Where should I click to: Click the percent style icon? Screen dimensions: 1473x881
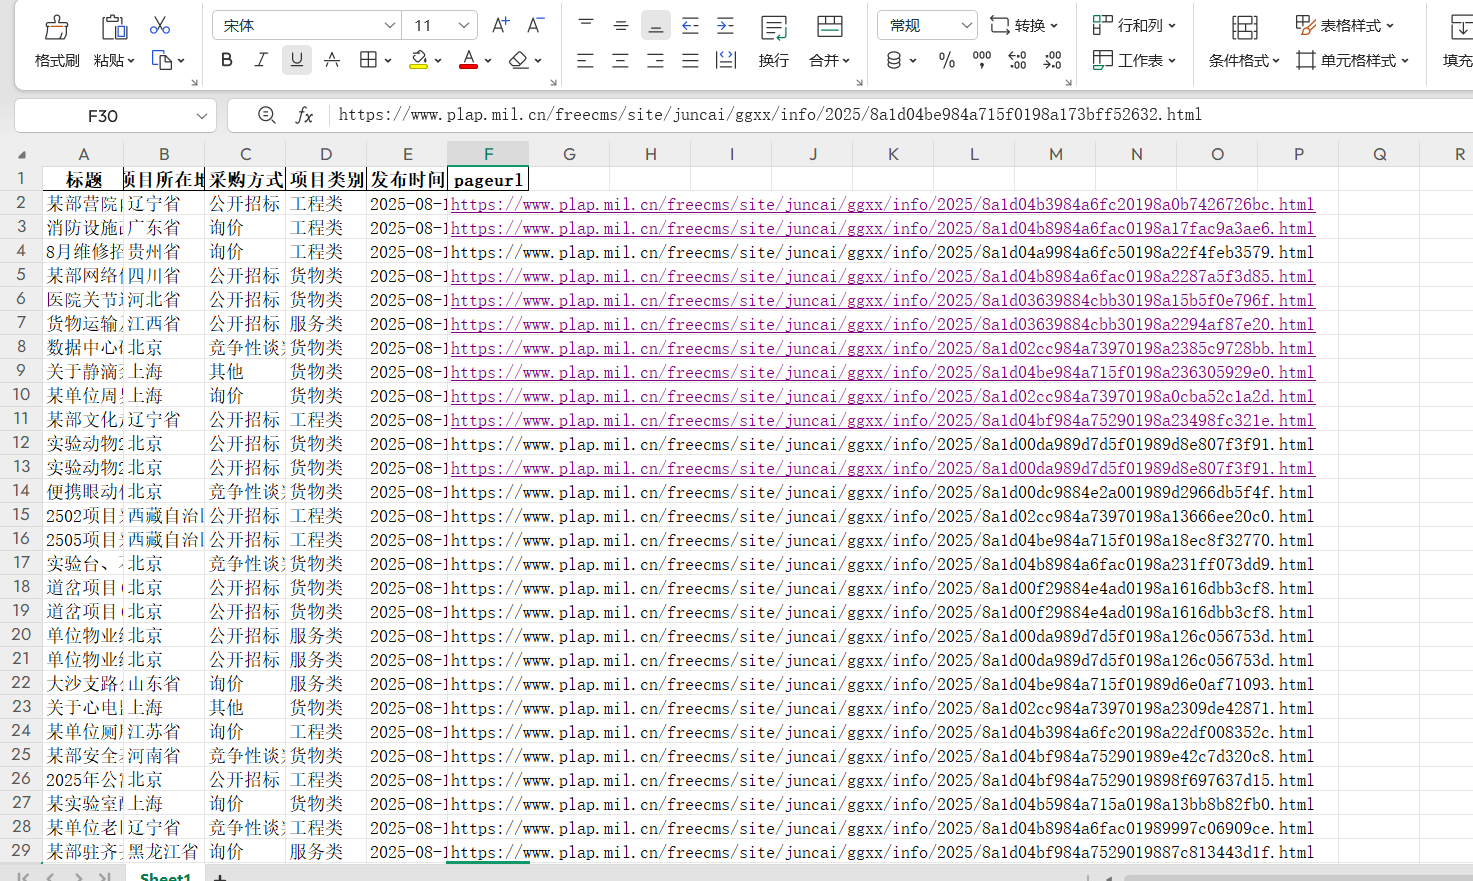tap(947, 60)
